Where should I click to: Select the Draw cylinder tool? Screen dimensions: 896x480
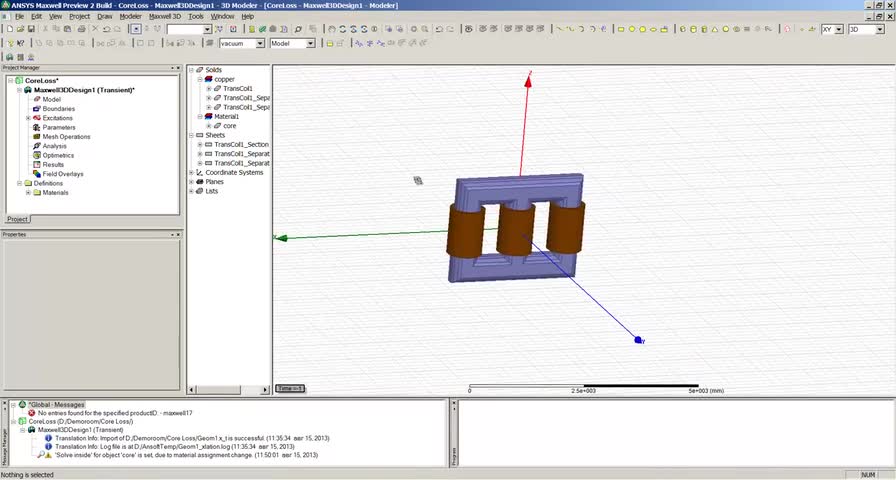(693, 29)
